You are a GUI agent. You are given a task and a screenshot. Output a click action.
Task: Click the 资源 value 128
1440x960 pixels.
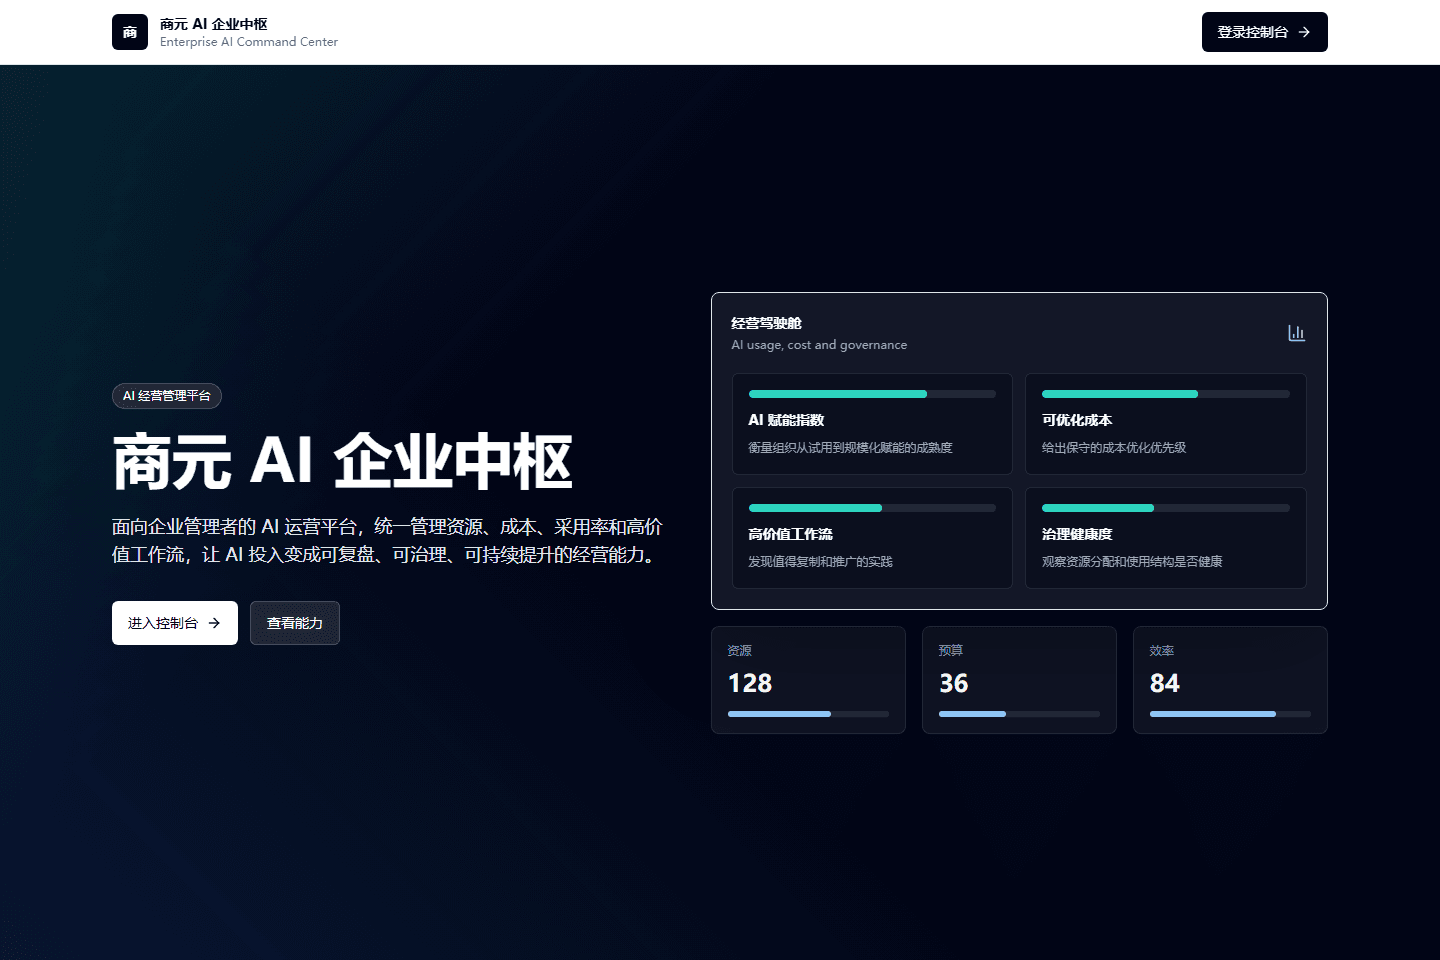tap(750, 683)
